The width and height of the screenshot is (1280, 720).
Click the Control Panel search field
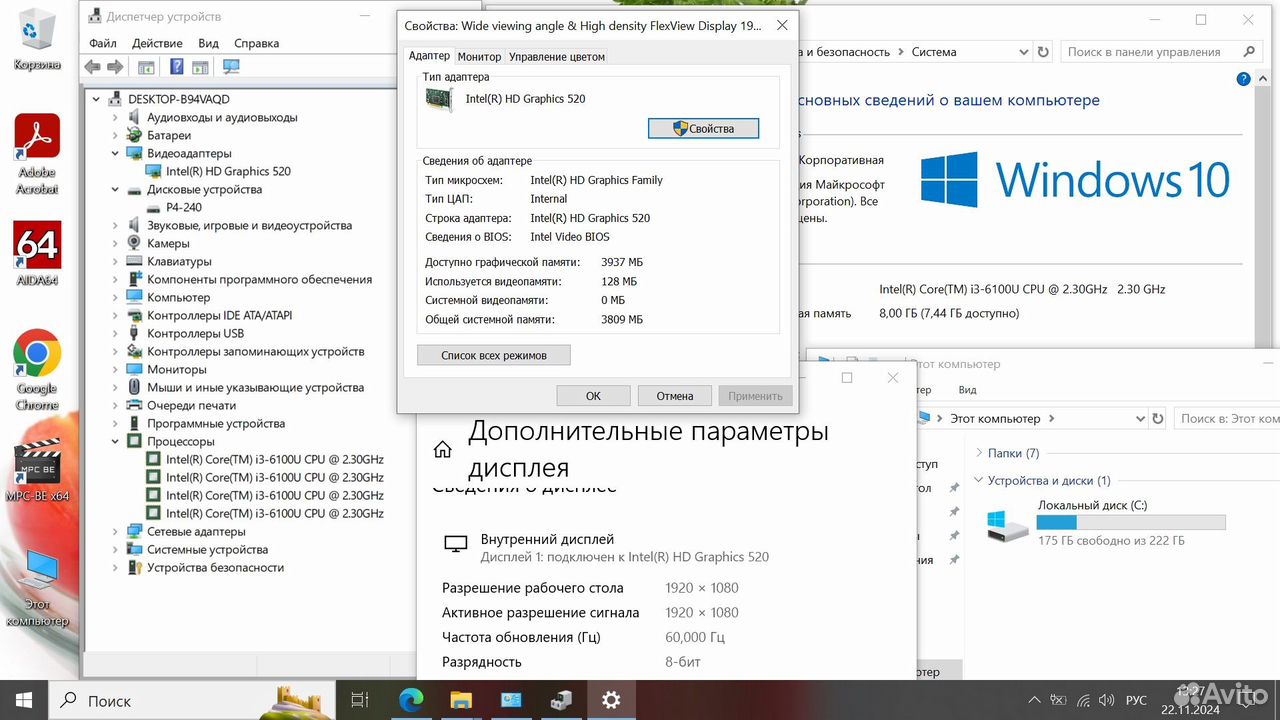tap(1160, 52)
